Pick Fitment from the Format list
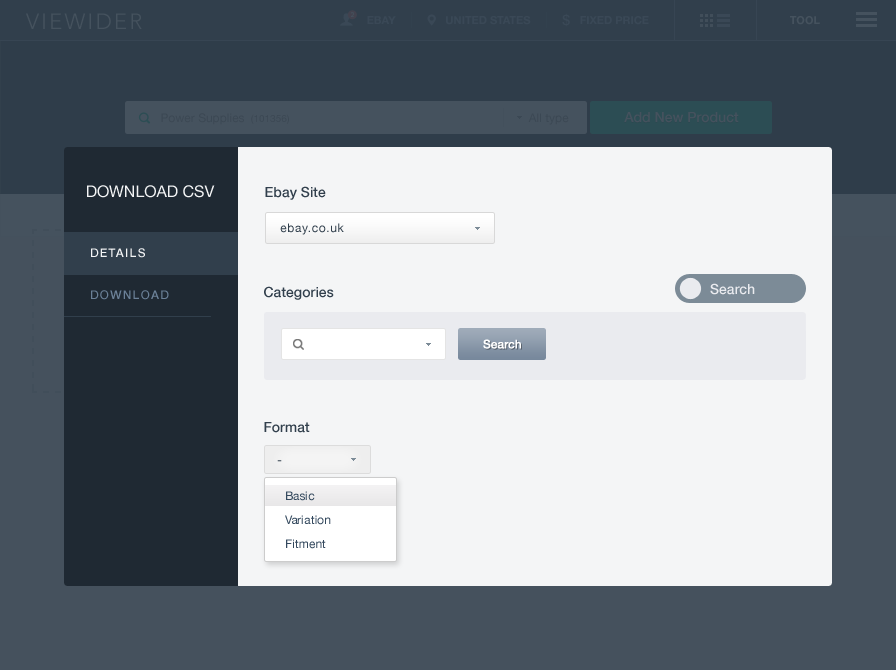The image size is (896, 670). [305, 544]
